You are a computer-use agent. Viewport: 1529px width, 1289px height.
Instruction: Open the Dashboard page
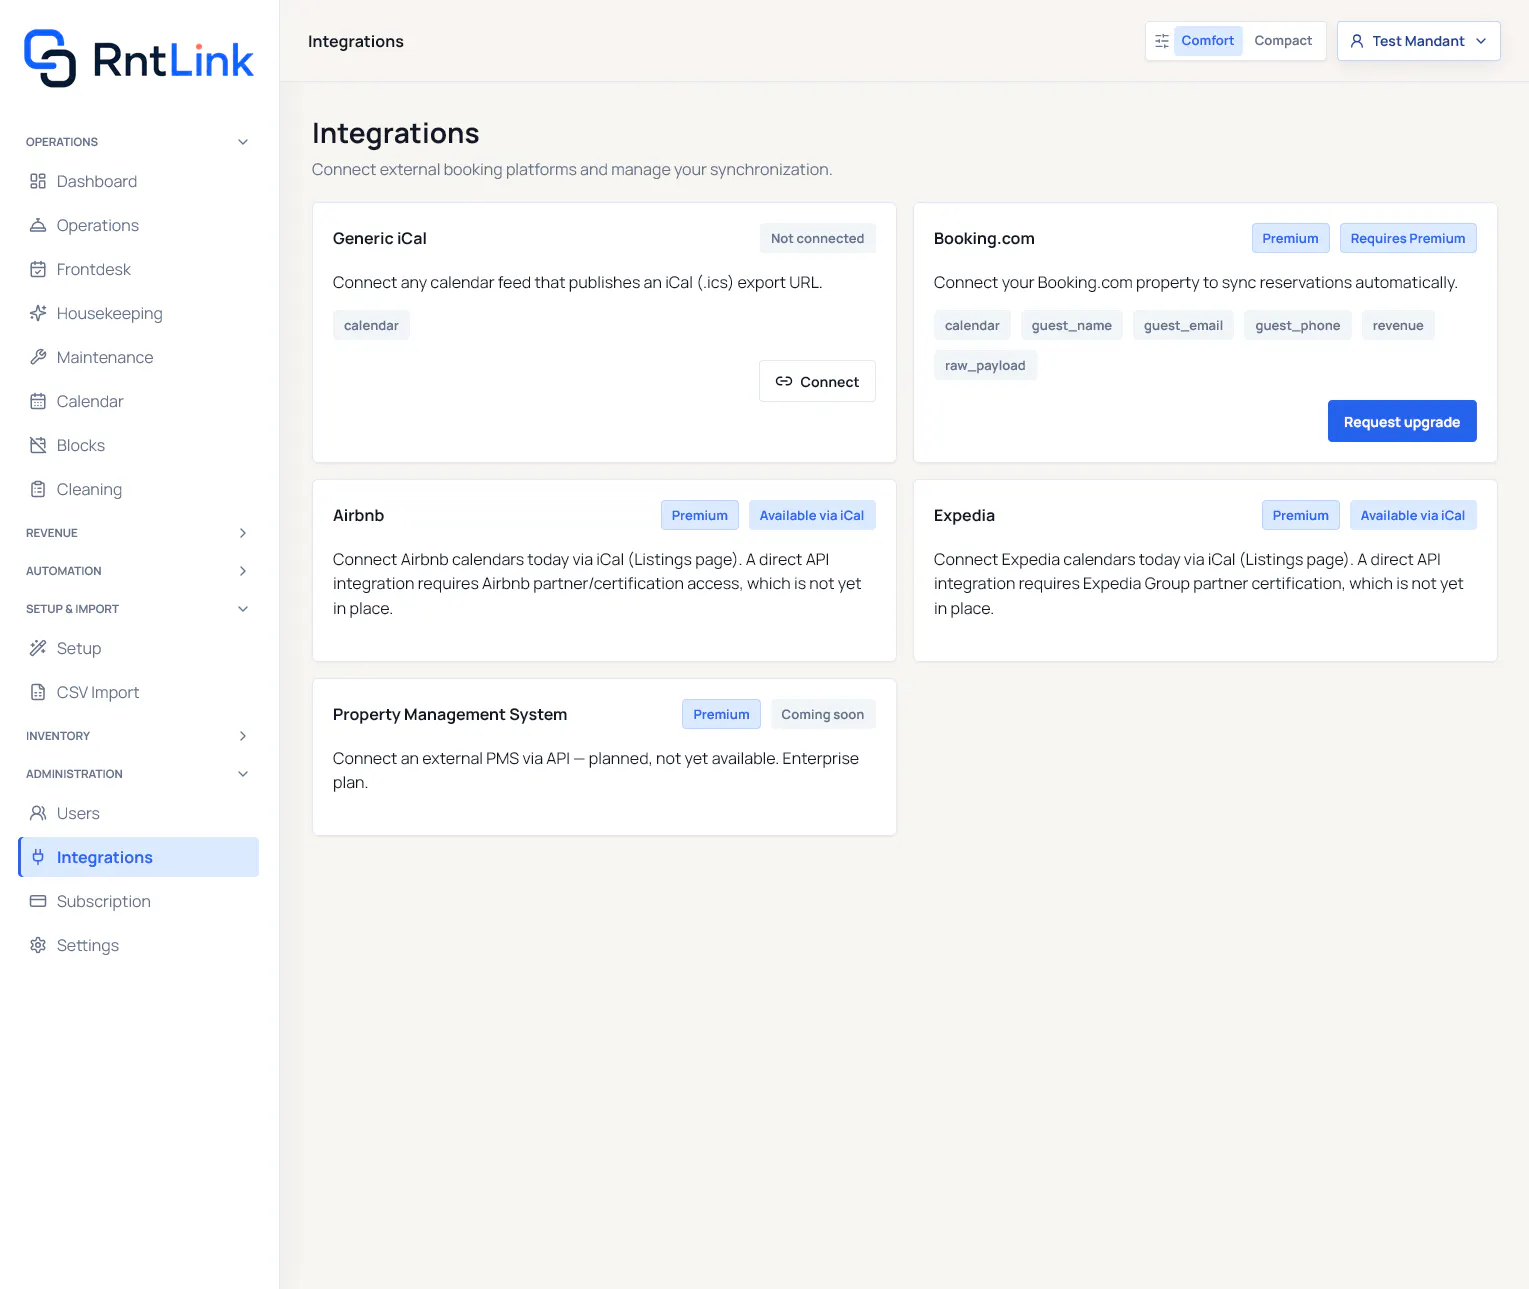click(138, 181)
